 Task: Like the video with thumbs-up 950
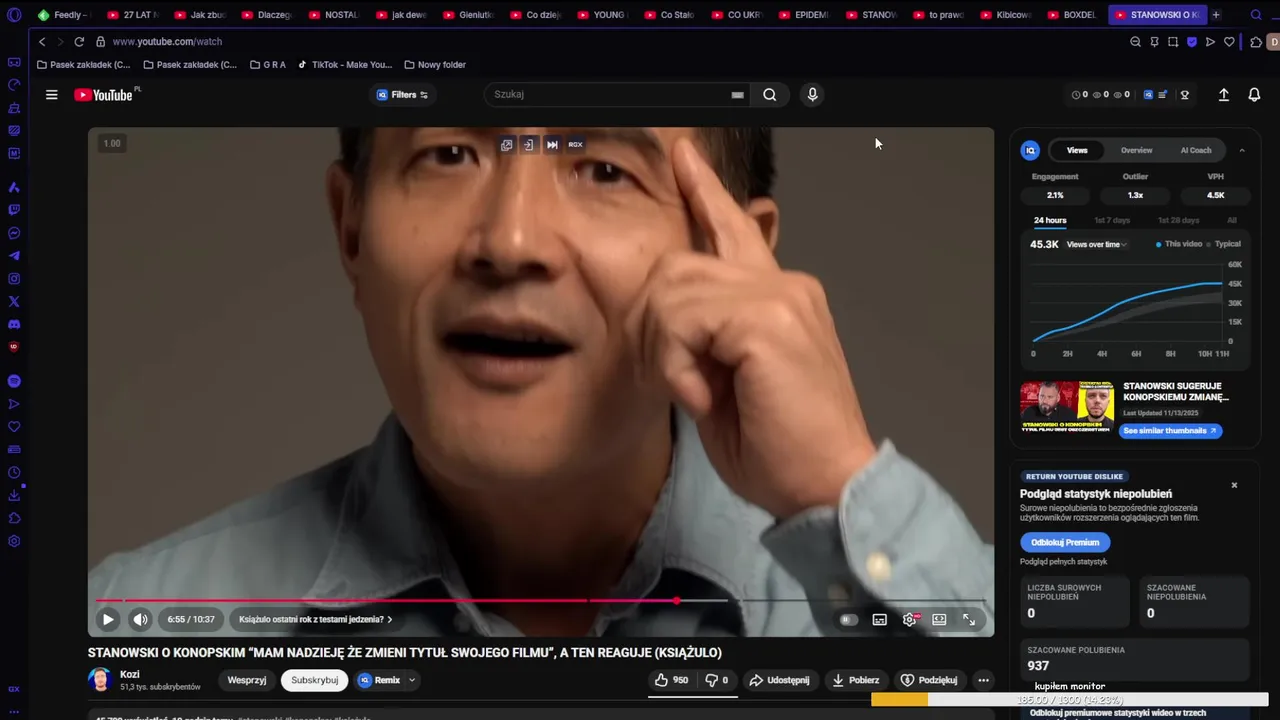coord(672,680)
